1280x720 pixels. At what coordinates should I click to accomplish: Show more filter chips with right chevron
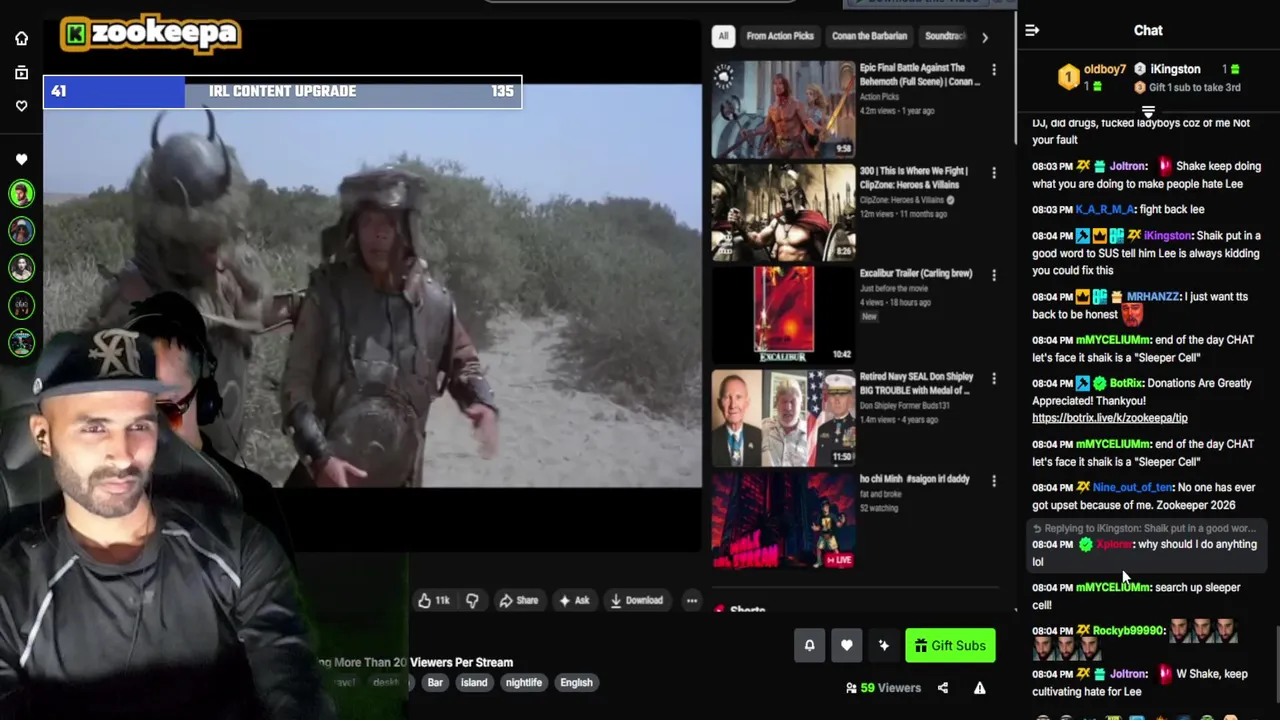pyautogui.click(x=985, y=38)
